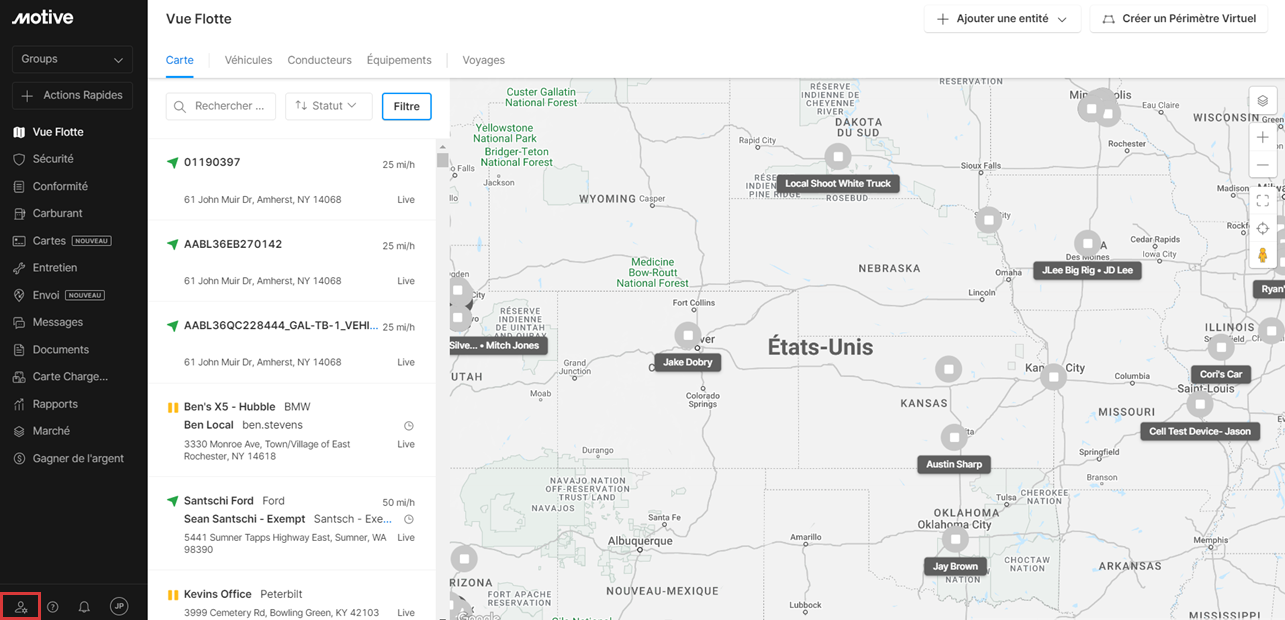
Task: Switch to the Équipements tab
Action: click(x=399, y=60)
